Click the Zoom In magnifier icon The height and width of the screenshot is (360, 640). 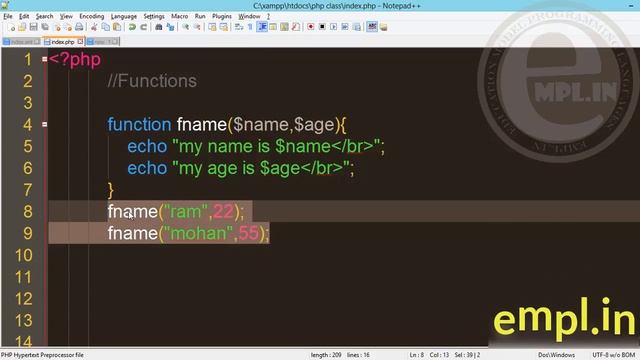point(185,27)
